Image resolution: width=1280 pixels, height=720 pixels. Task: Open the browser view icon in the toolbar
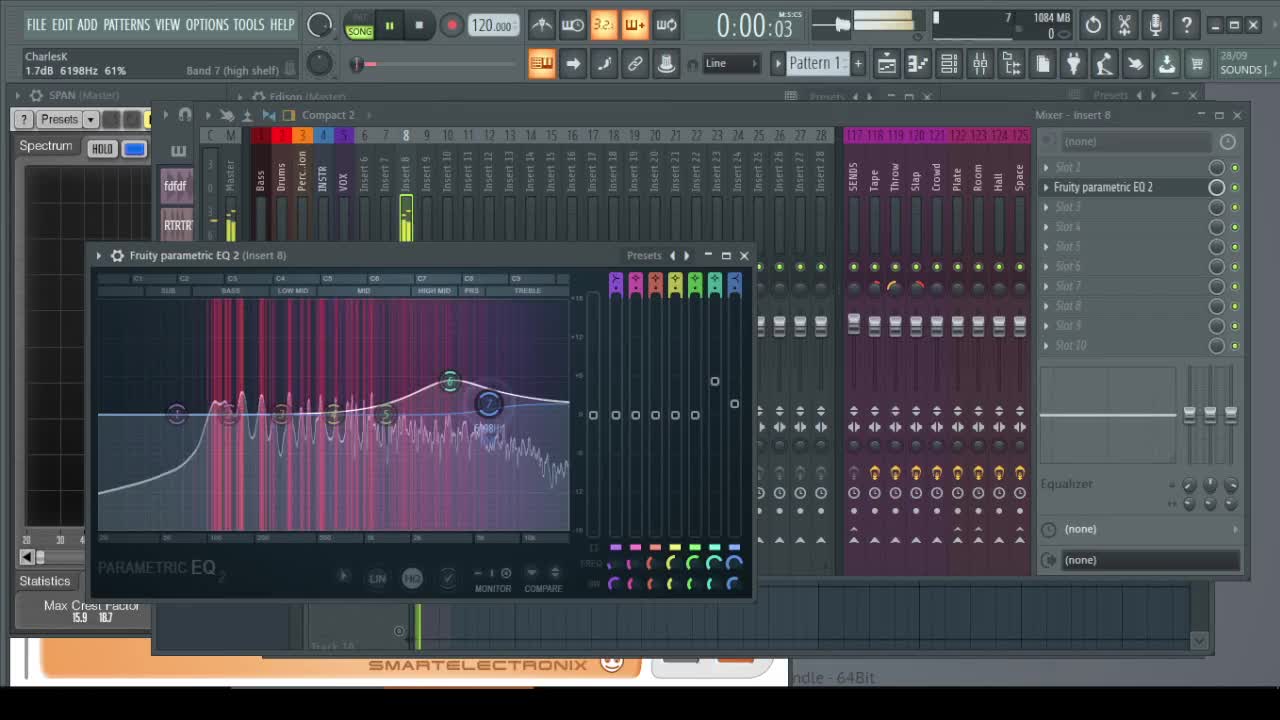pos(1011,65)
